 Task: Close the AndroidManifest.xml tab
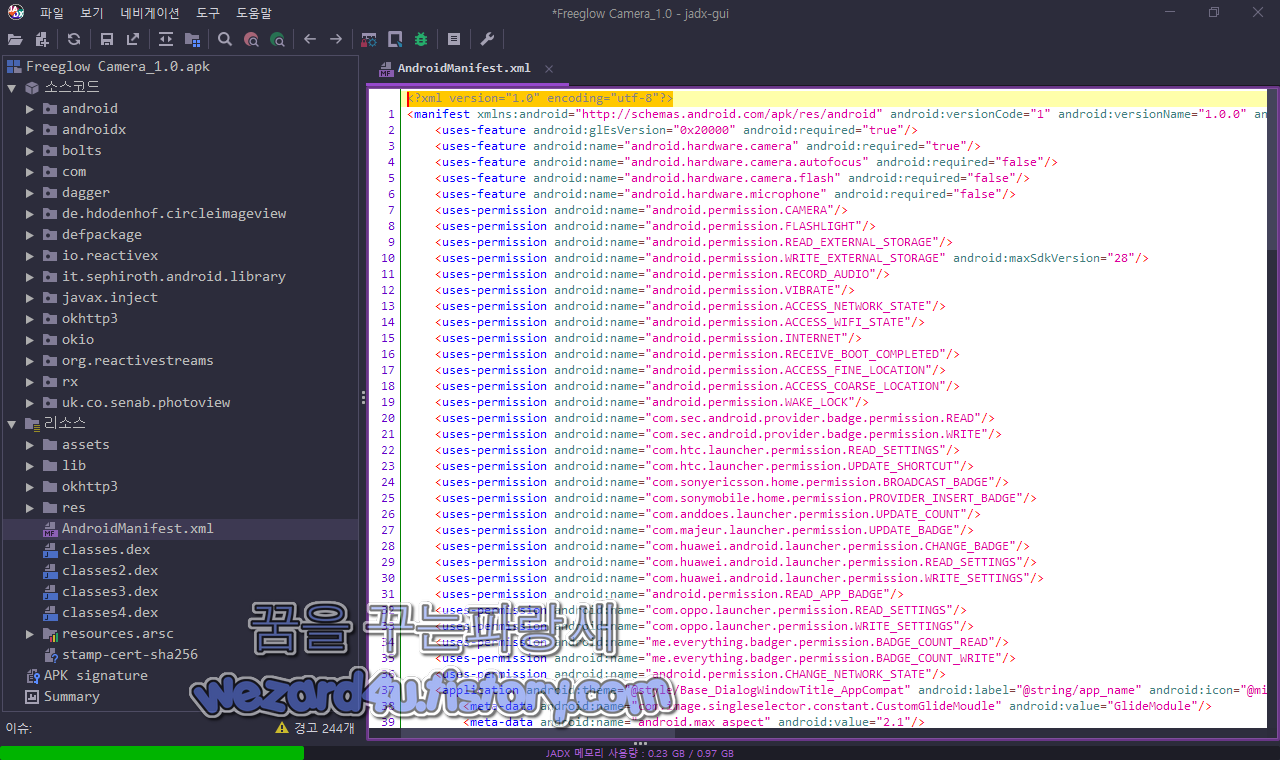549,68
